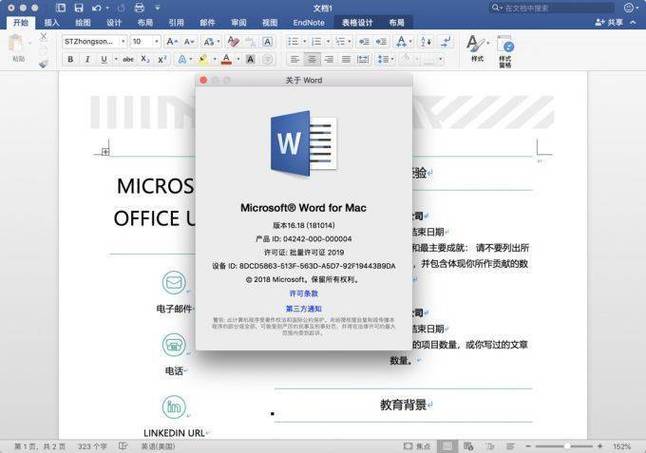
Task: Click the 共享 (Share) button
Action: pyautogui.click(x=609, y=22)
